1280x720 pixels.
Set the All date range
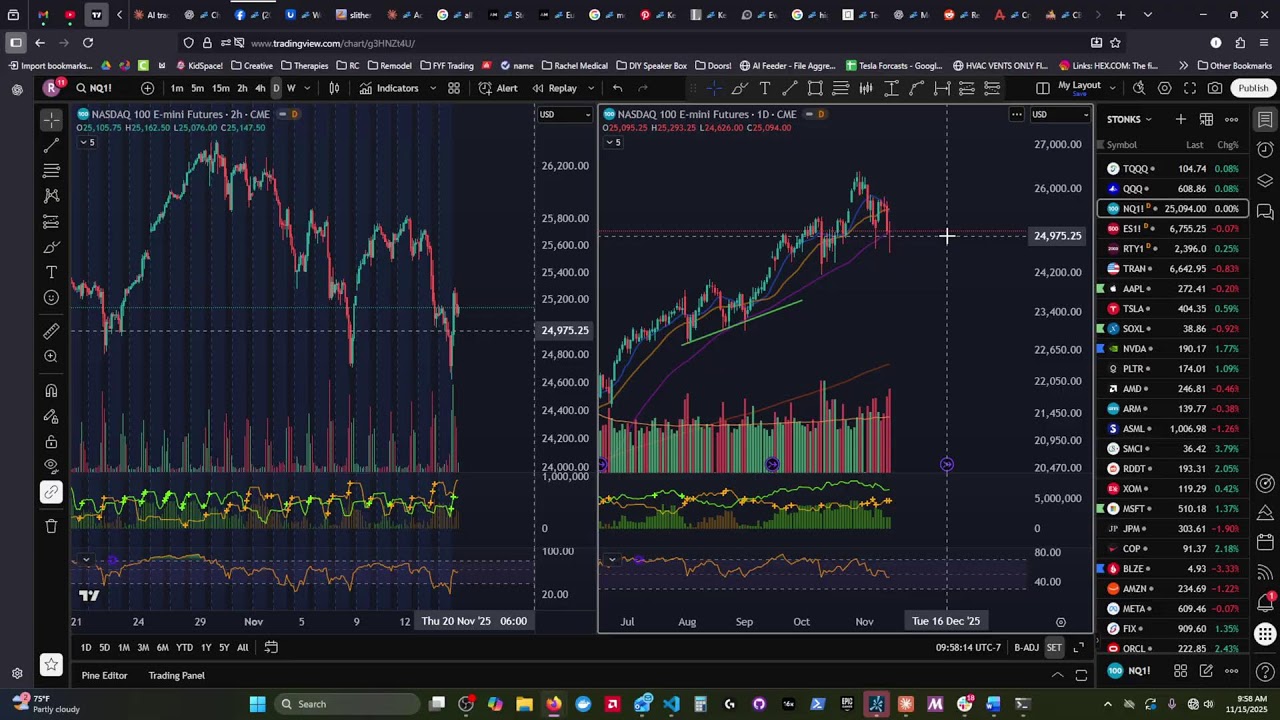point(242,648)
